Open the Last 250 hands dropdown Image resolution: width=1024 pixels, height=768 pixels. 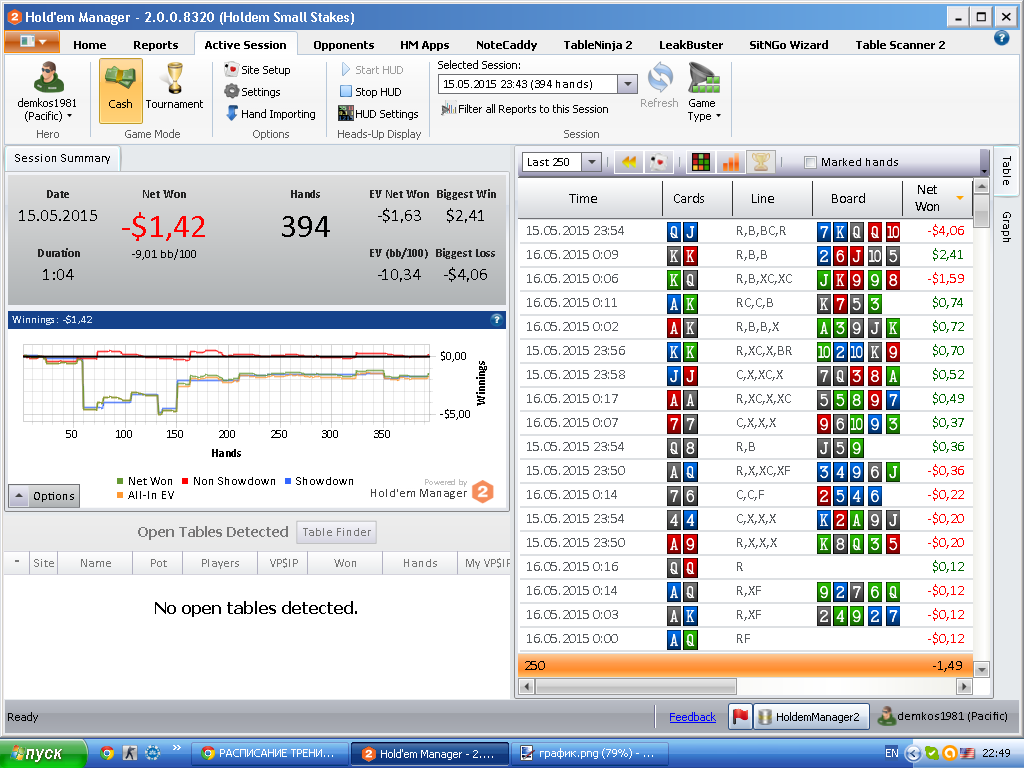coord(591,162)
